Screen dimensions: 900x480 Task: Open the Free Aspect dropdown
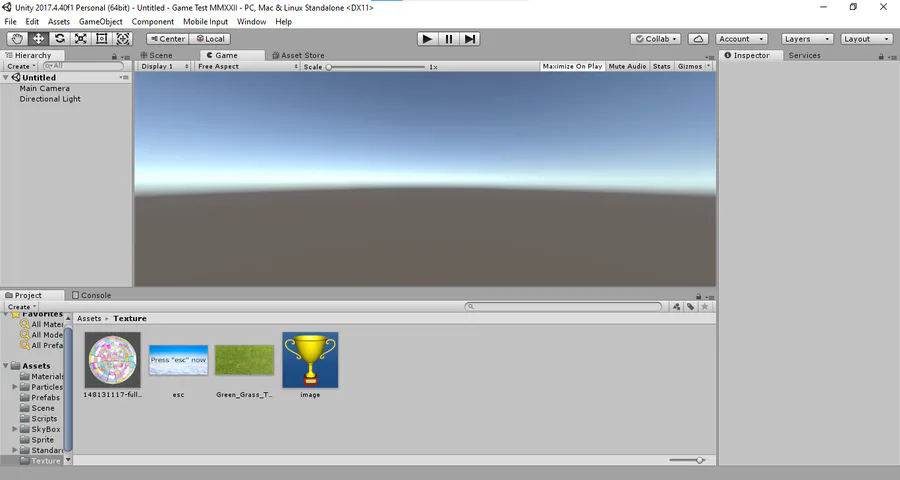click(247, 67)
